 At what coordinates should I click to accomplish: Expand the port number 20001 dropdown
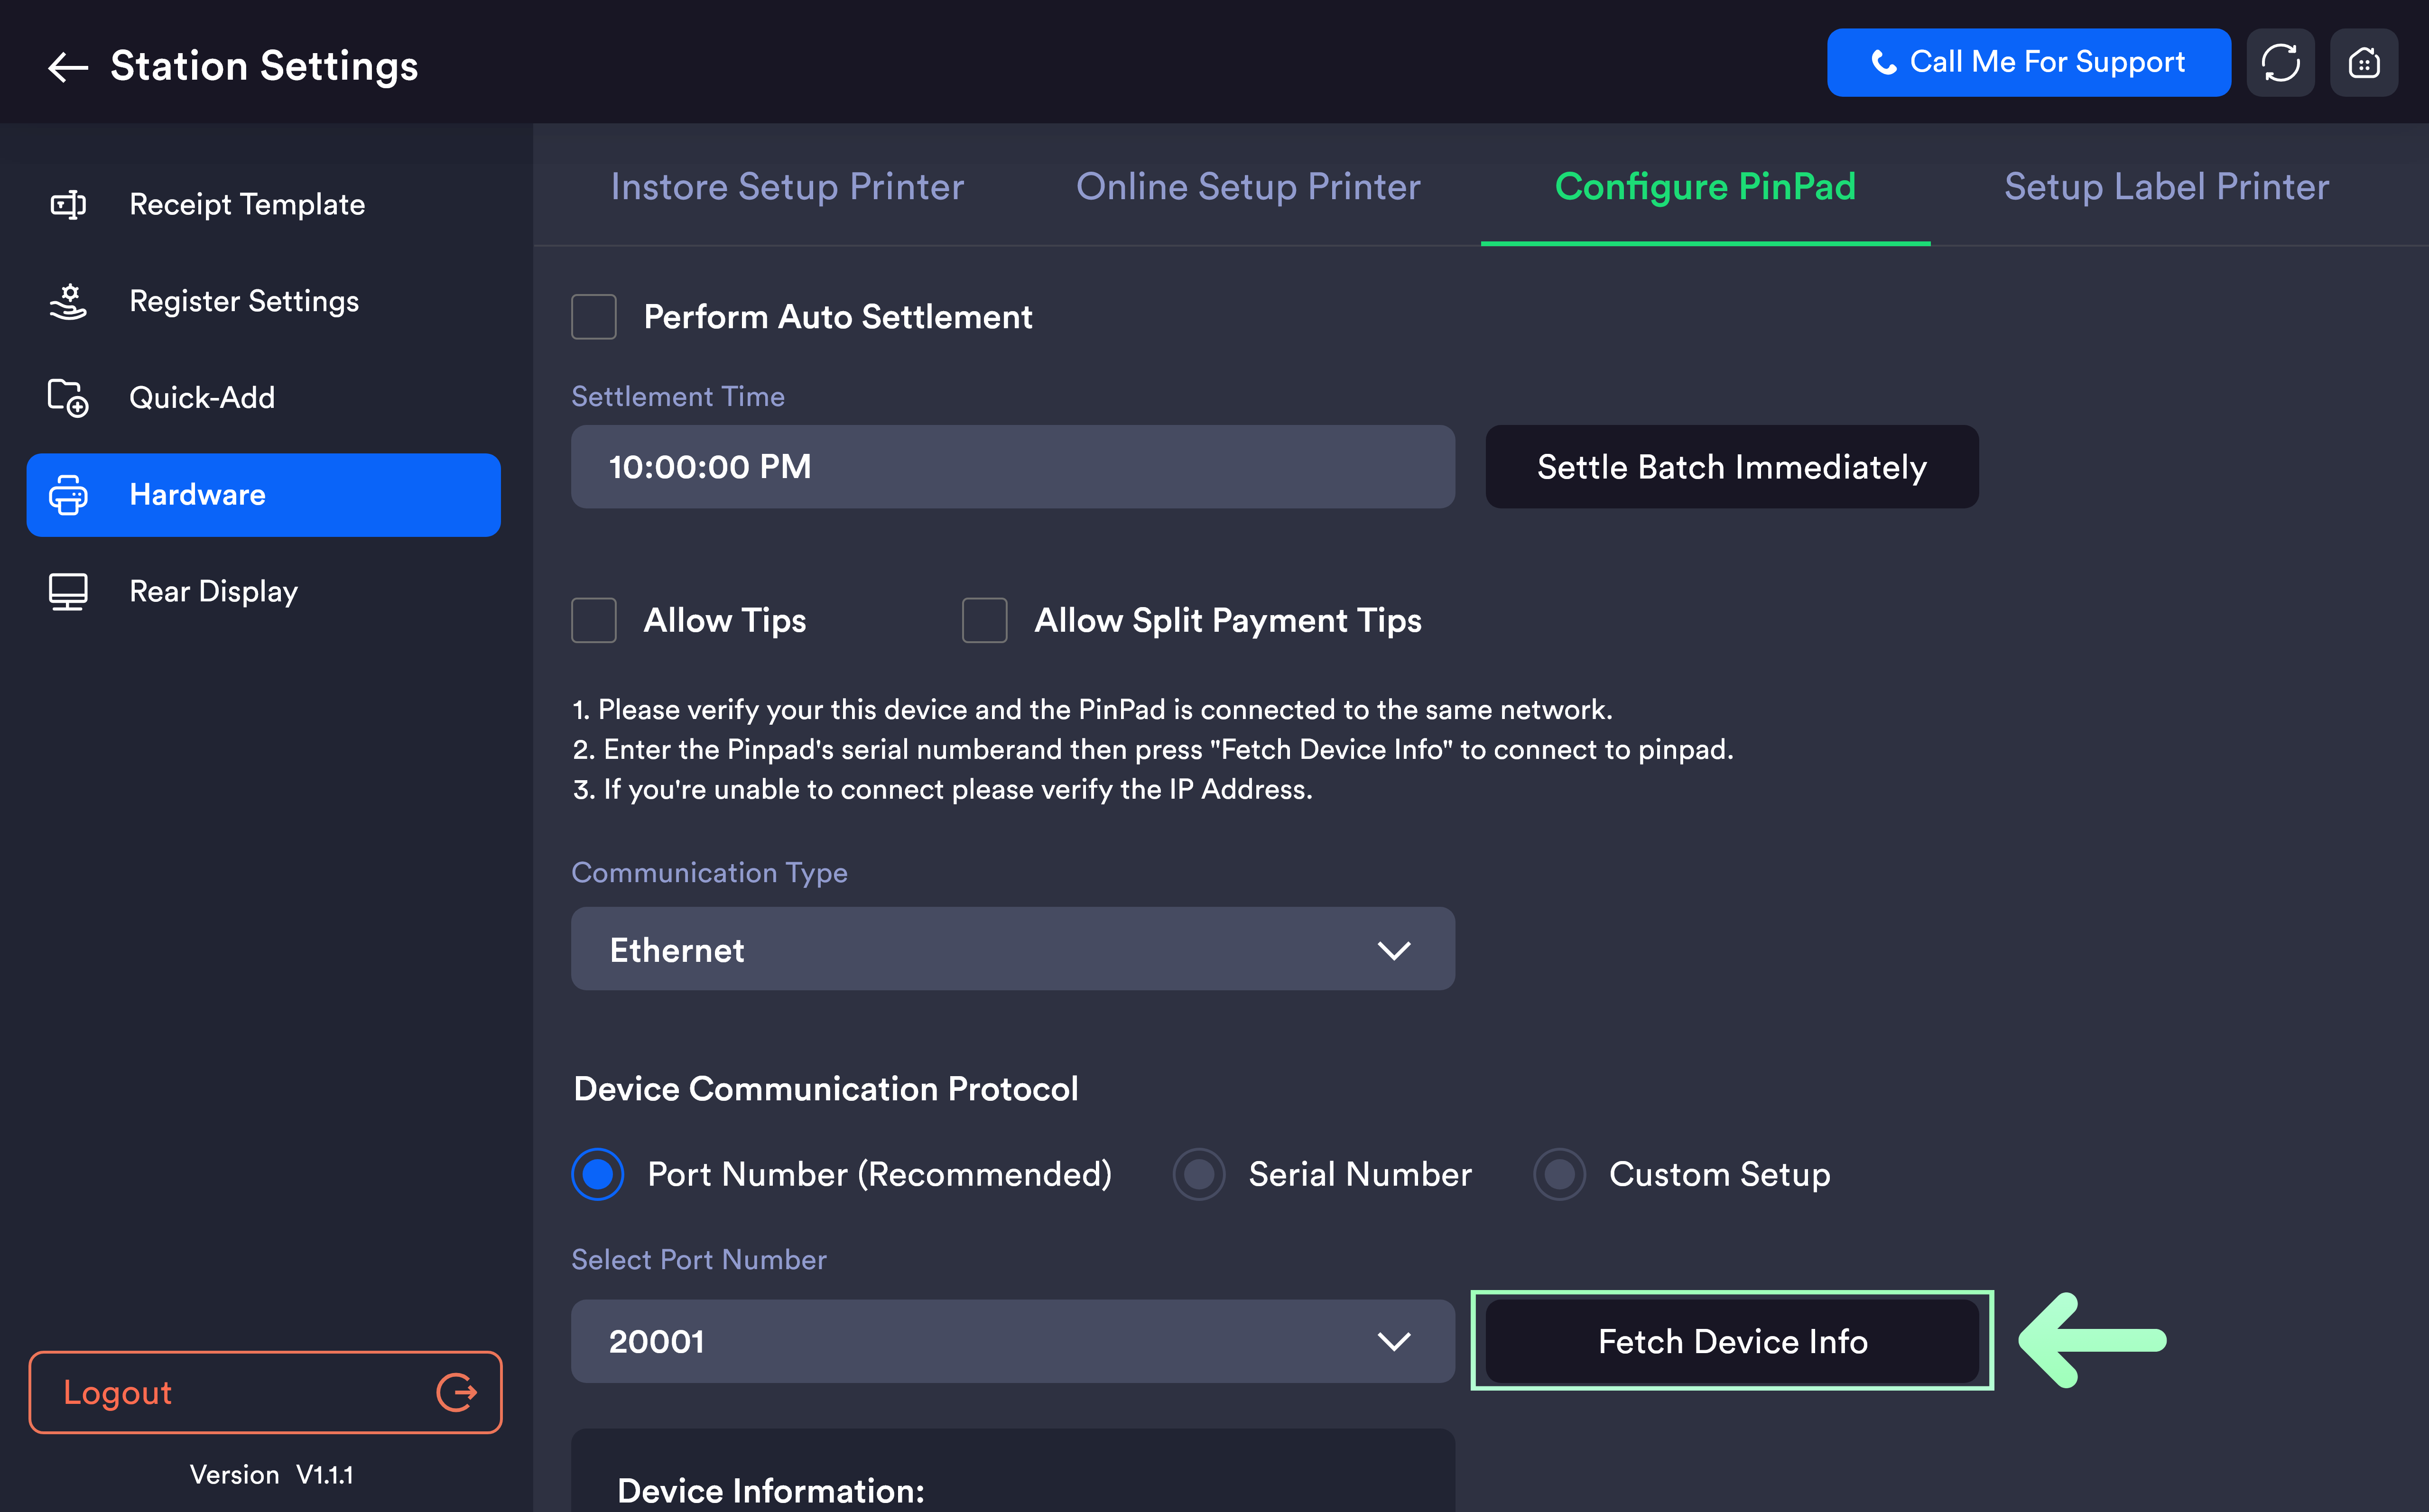point(1012,1341)
